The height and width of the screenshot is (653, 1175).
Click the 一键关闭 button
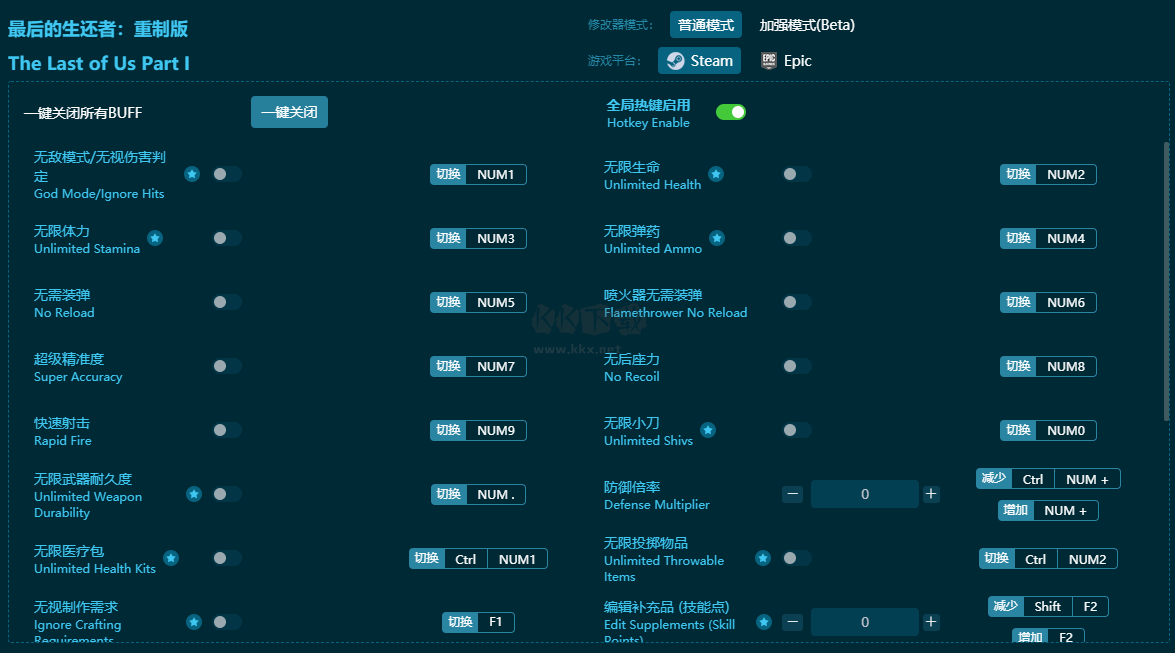tap(289, 112)
